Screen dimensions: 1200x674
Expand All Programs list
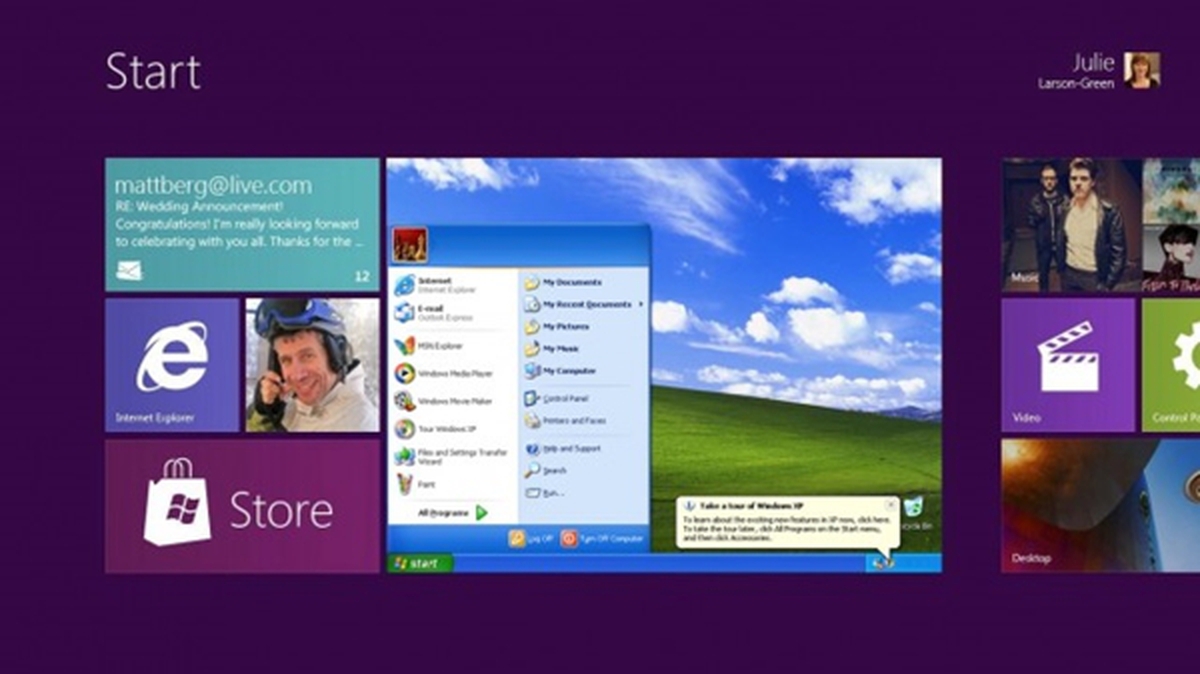(x=452, y=513)
